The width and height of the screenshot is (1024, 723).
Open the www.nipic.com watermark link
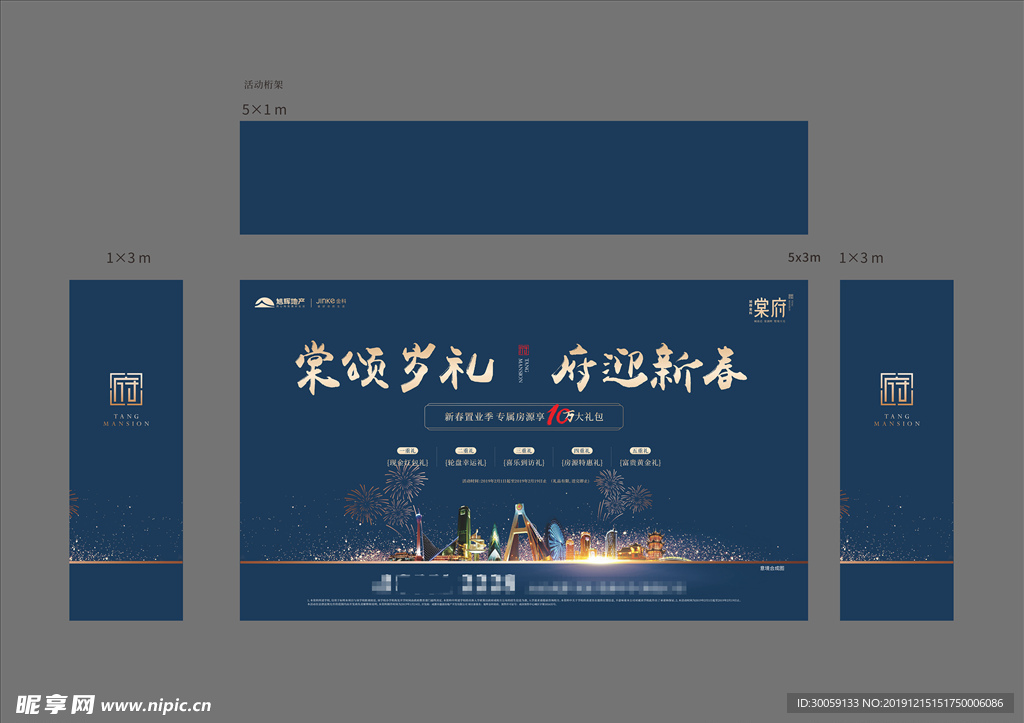[x=156, y=705]
